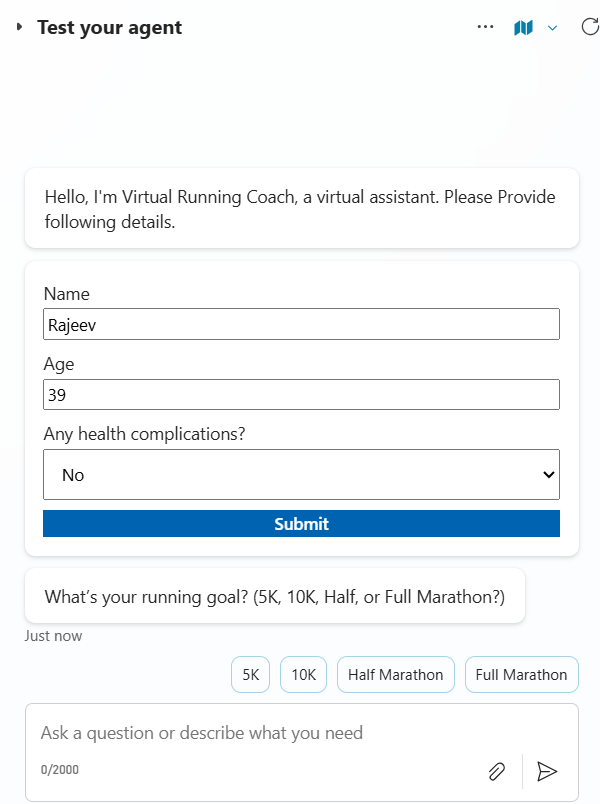This screenshot has height=804, width=600.
Task: Choose the 10K quick reply
Action: pos(303,675)
